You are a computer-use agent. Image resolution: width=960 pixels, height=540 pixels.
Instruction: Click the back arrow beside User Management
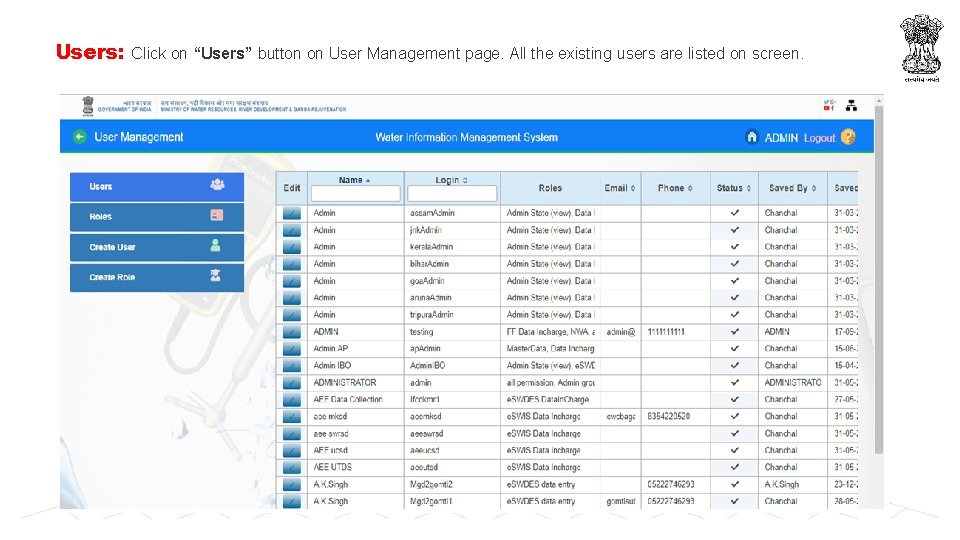click(80, 137)
